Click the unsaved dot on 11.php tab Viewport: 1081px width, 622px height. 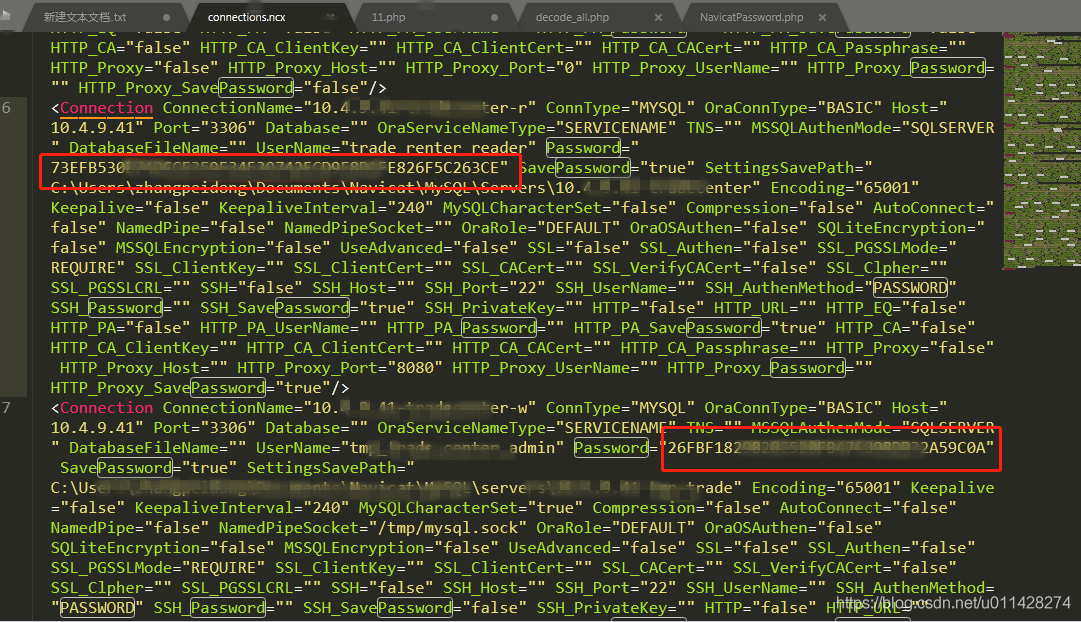(x=494, y=17)
